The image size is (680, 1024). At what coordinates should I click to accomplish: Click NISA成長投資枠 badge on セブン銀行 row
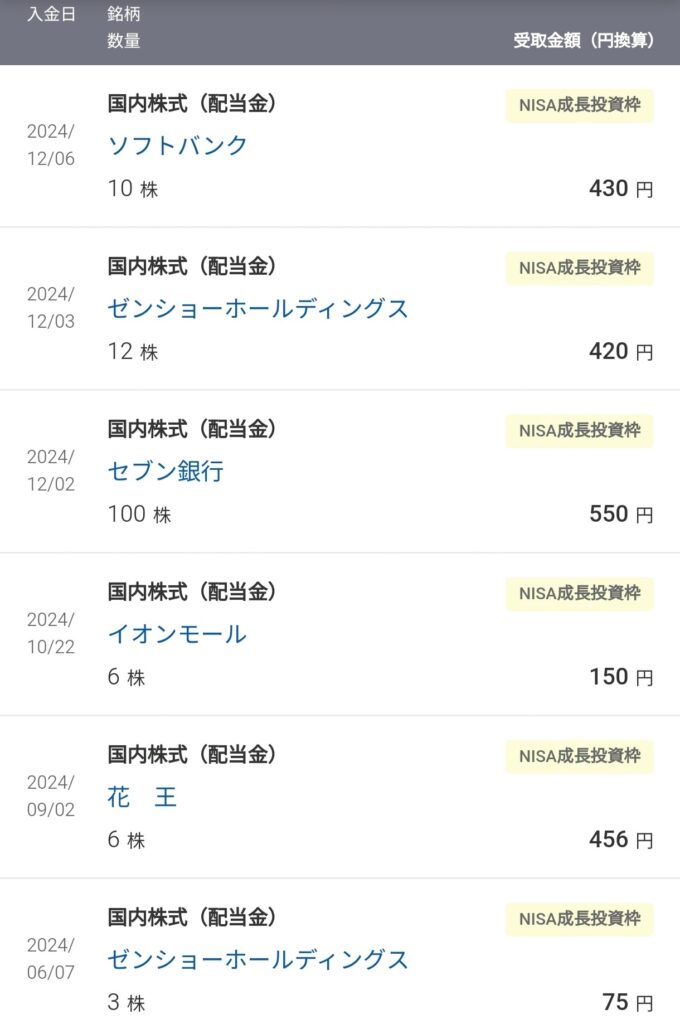coord(579,430)
